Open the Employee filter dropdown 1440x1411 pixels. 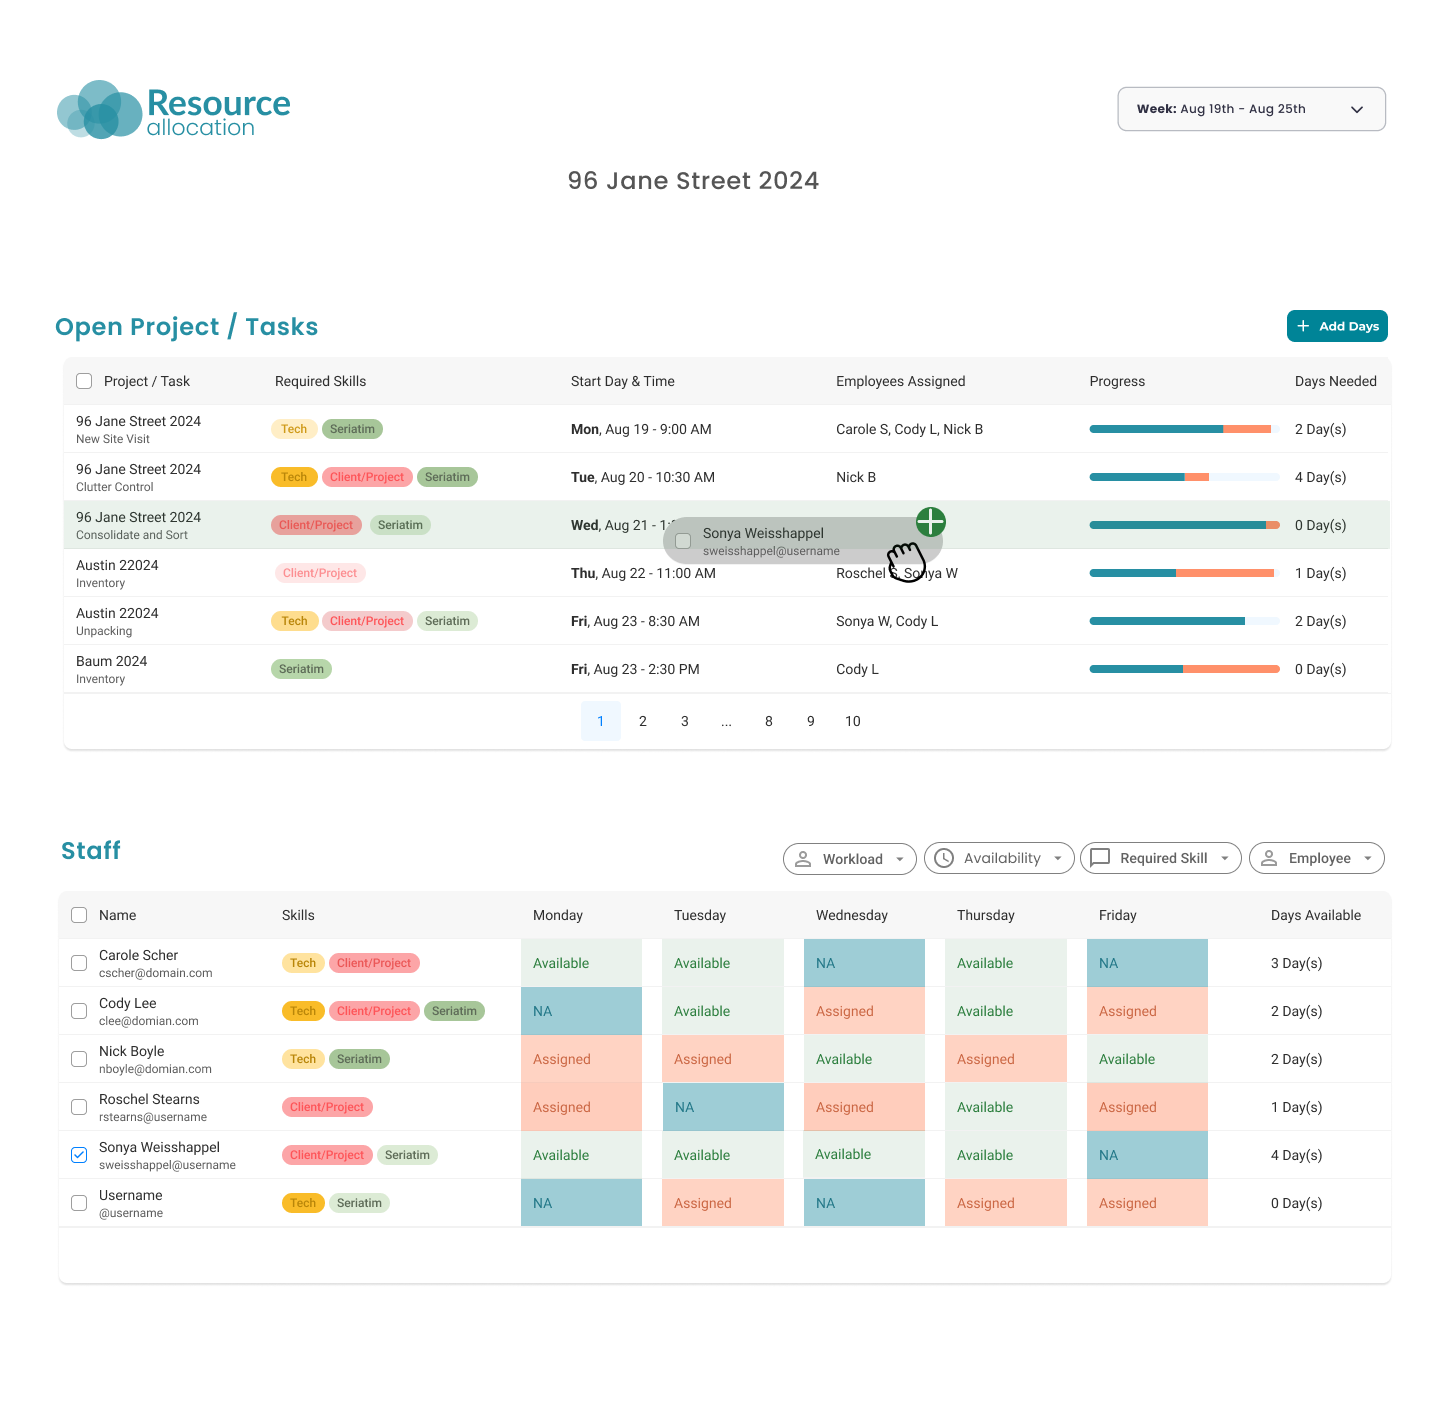click(x=1317, y=858)
